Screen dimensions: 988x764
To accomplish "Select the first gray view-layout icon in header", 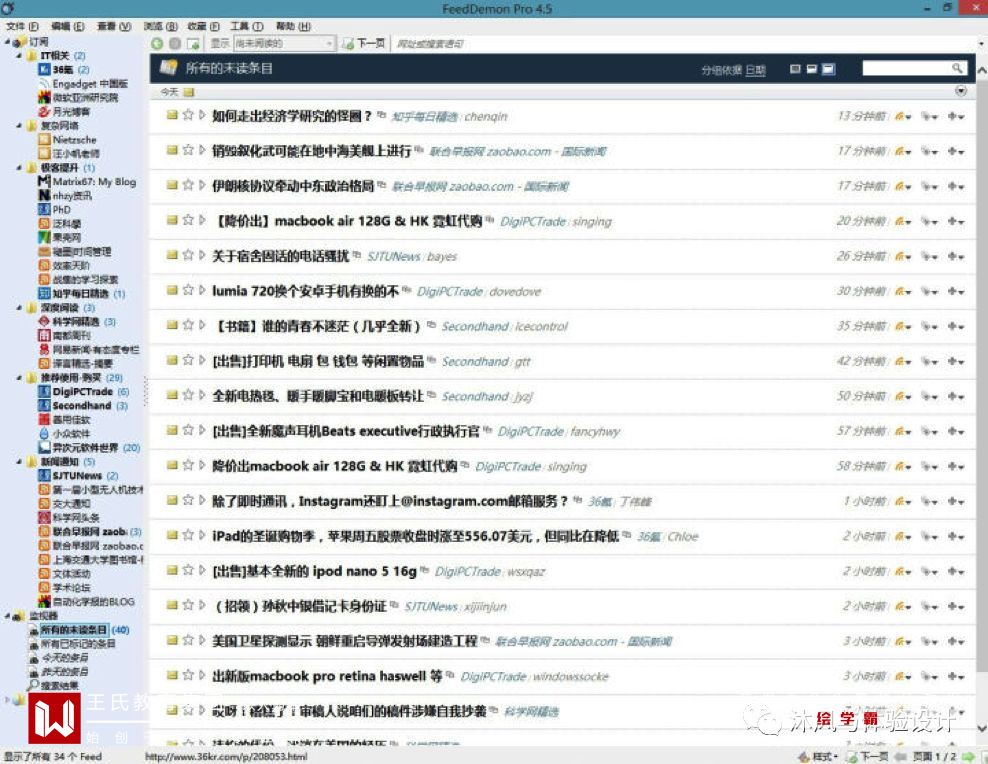I will [795, 69].
